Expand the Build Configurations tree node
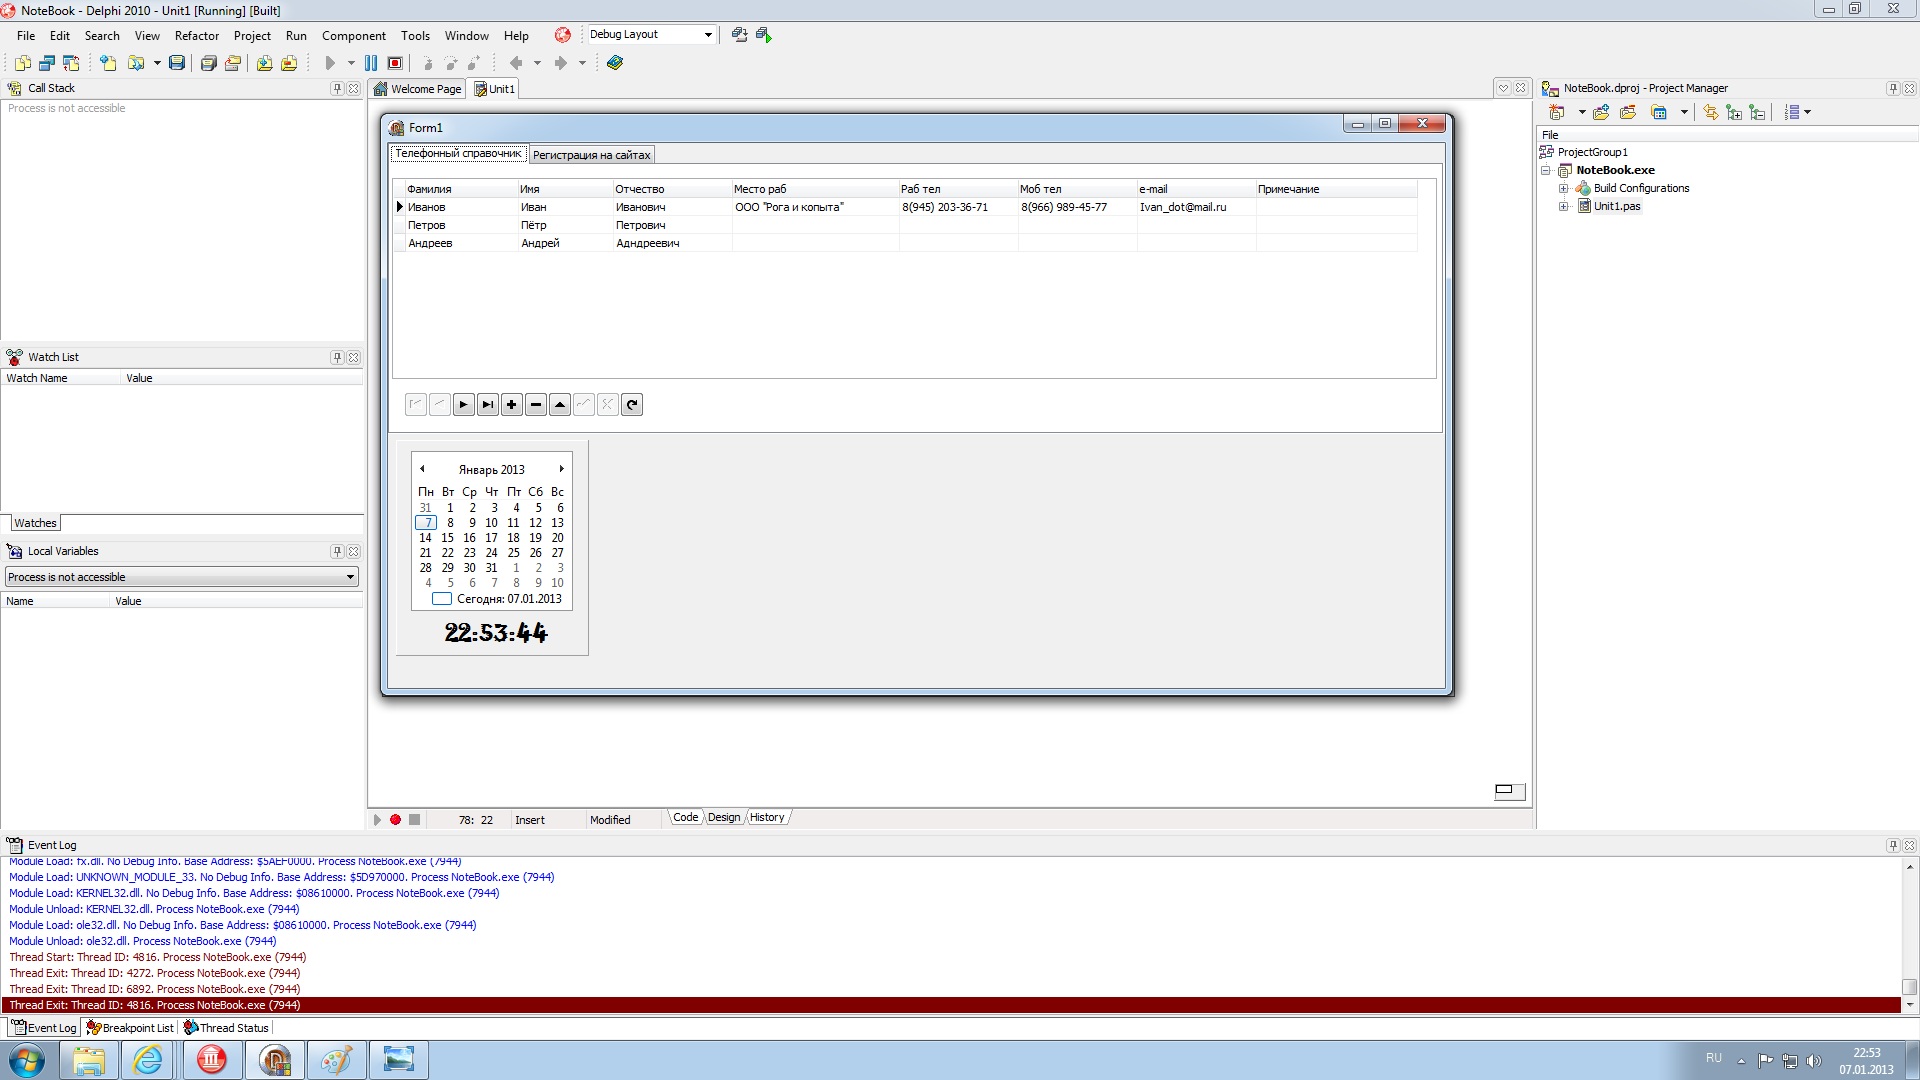 (1563, 188)
